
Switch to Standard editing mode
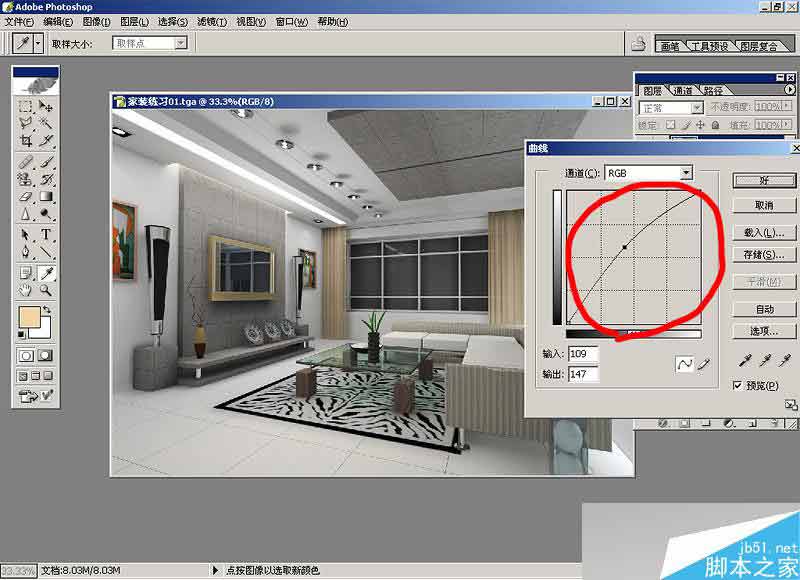click(x=26, y=356)
